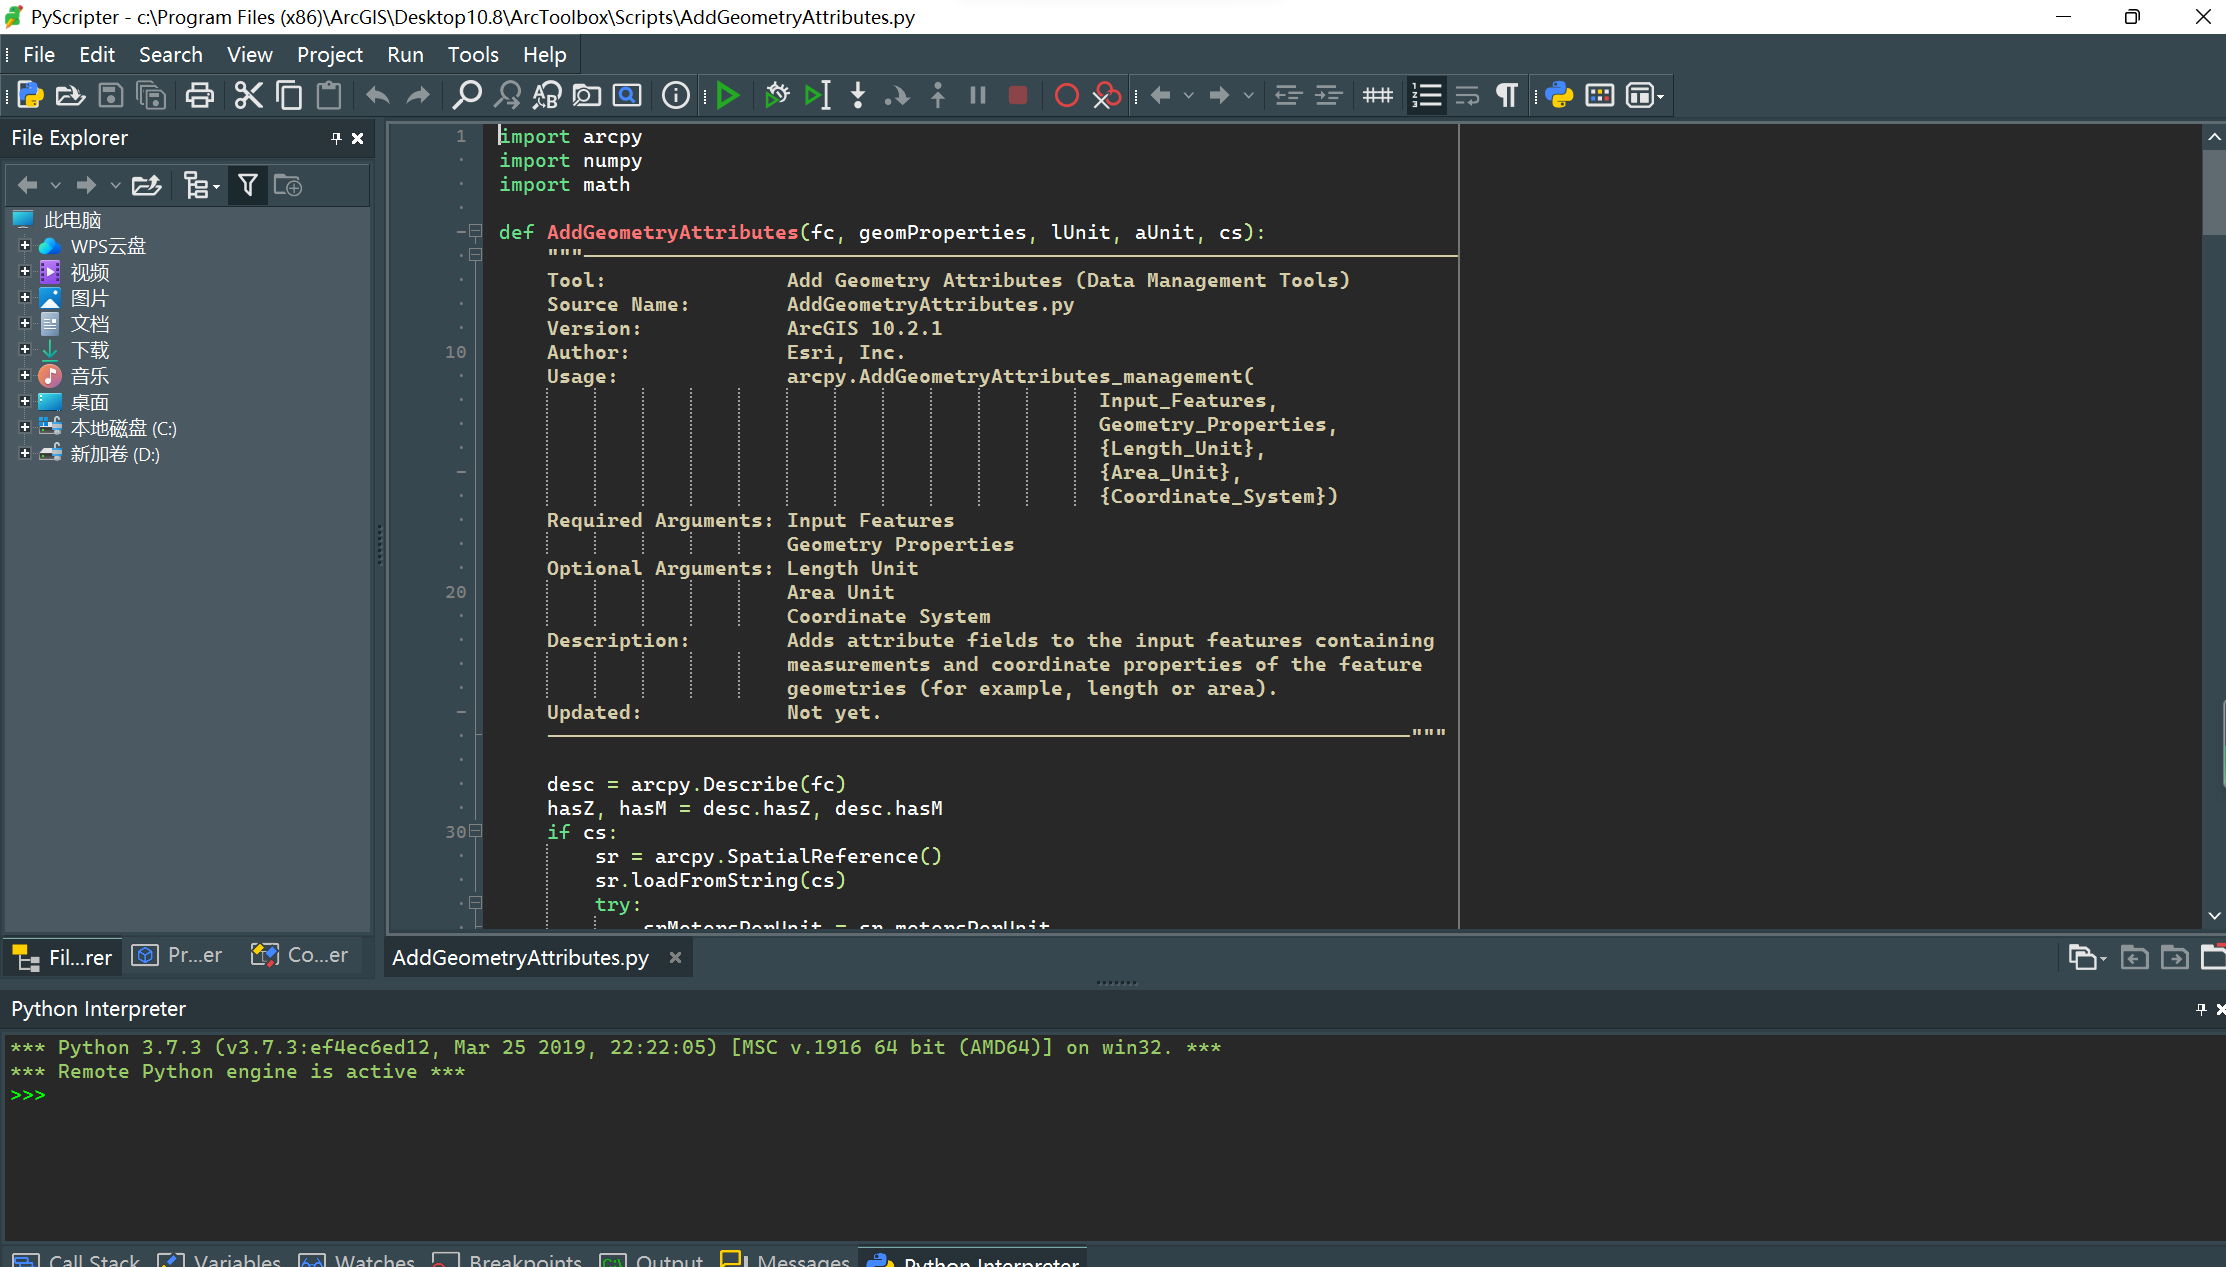Click the Find in Files icon
The height and width of the screenshot is (1267, 2226).
(587, 96)
